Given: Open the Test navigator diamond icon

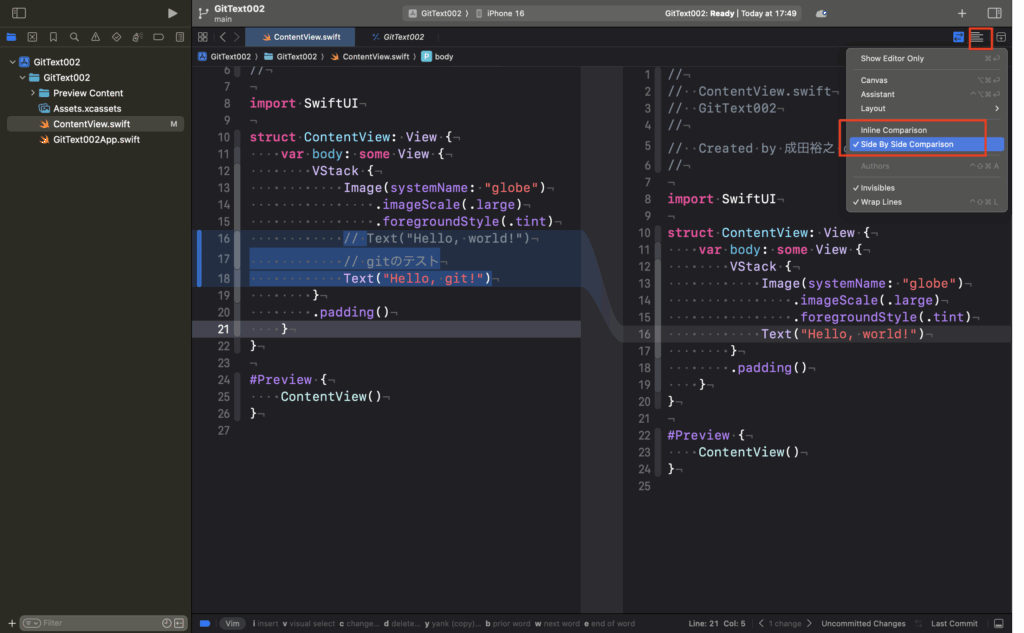Looking at the screenshot, I should (116, 37).
